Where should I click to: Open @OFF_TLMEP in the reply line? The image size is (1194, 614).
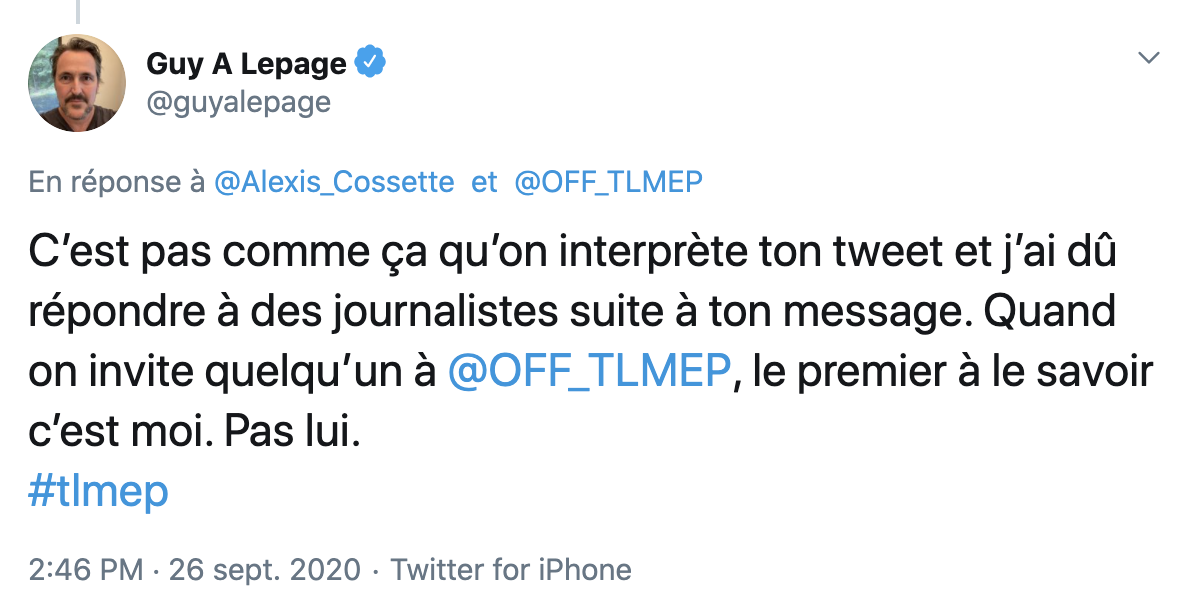[608, 182]
